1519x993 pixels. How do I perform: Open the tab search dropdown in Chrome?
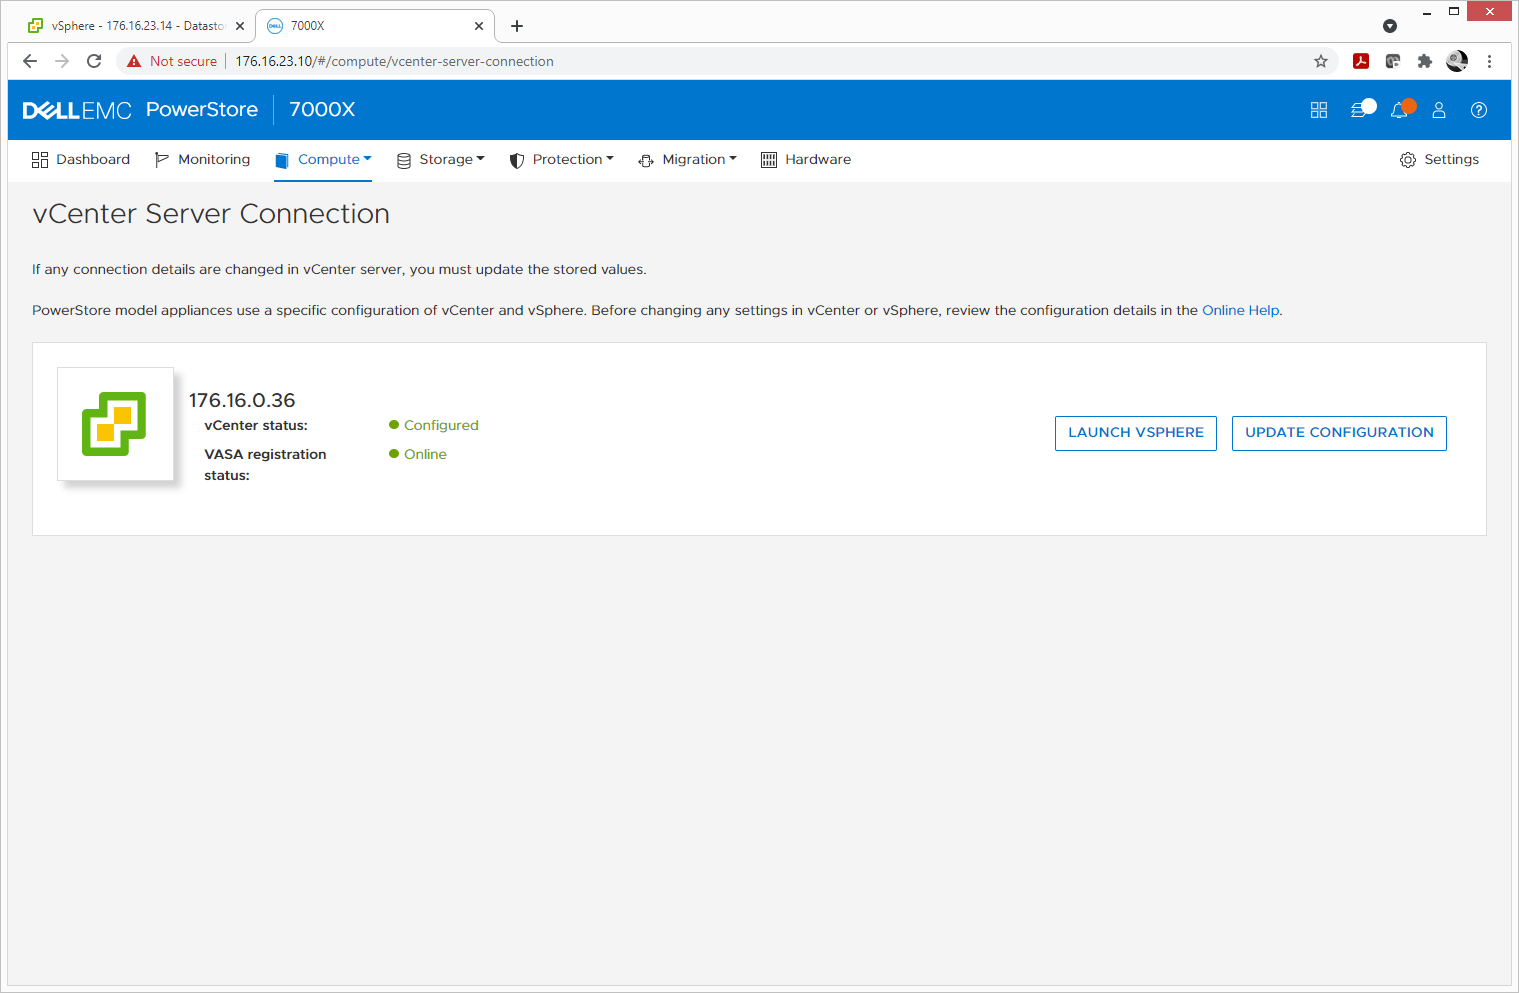(1390, 26)
